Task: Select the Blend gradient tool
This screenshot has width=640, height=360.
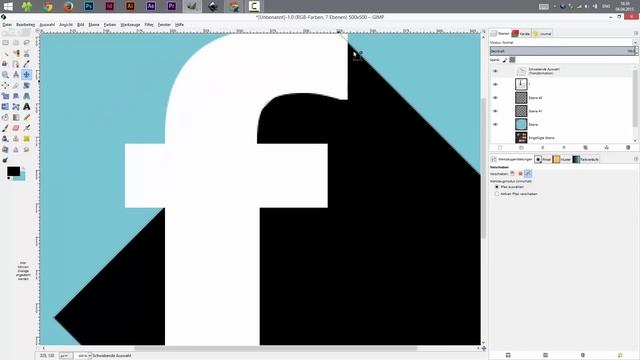Action: tap(16, 117)
